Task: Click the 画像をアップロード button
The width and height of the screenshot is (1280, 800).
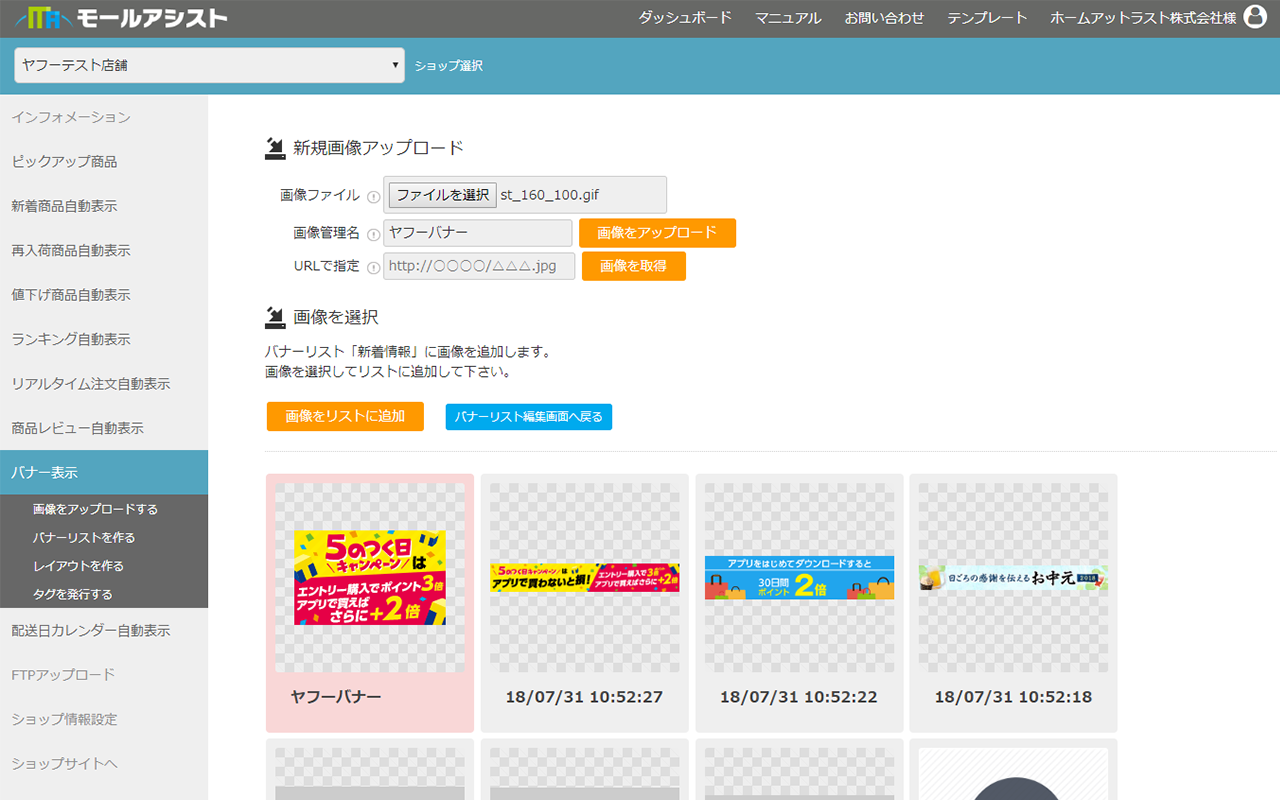Action: (x=657, y=233)
